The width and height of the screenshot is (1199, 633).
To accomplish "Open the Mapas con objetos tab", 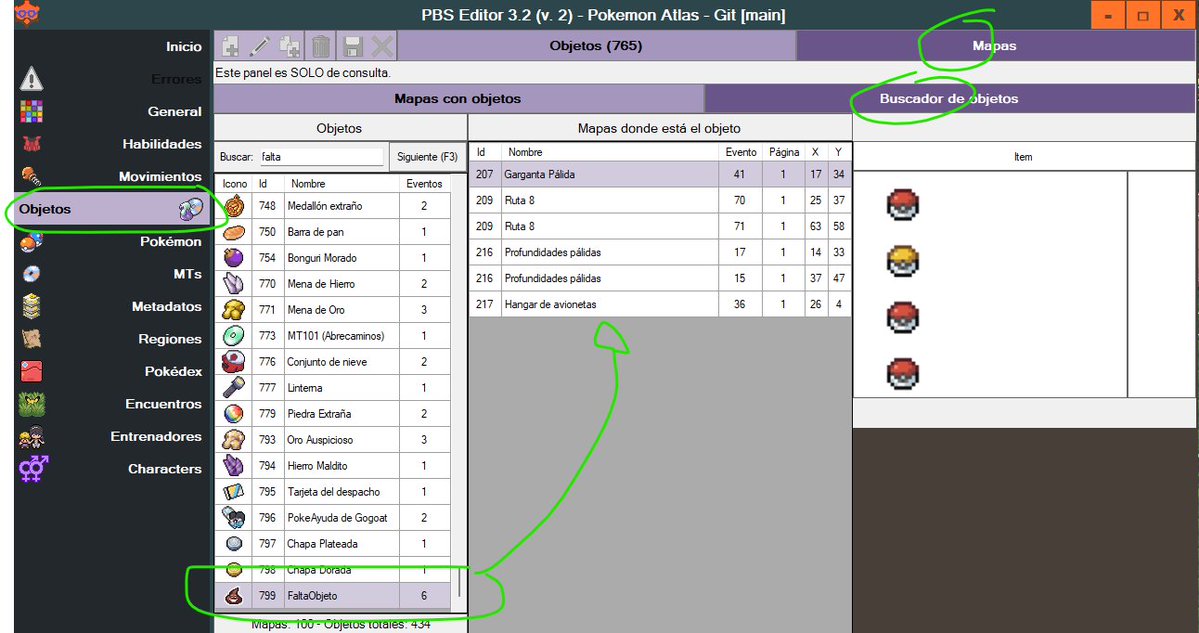I will (x=458, y=99).
